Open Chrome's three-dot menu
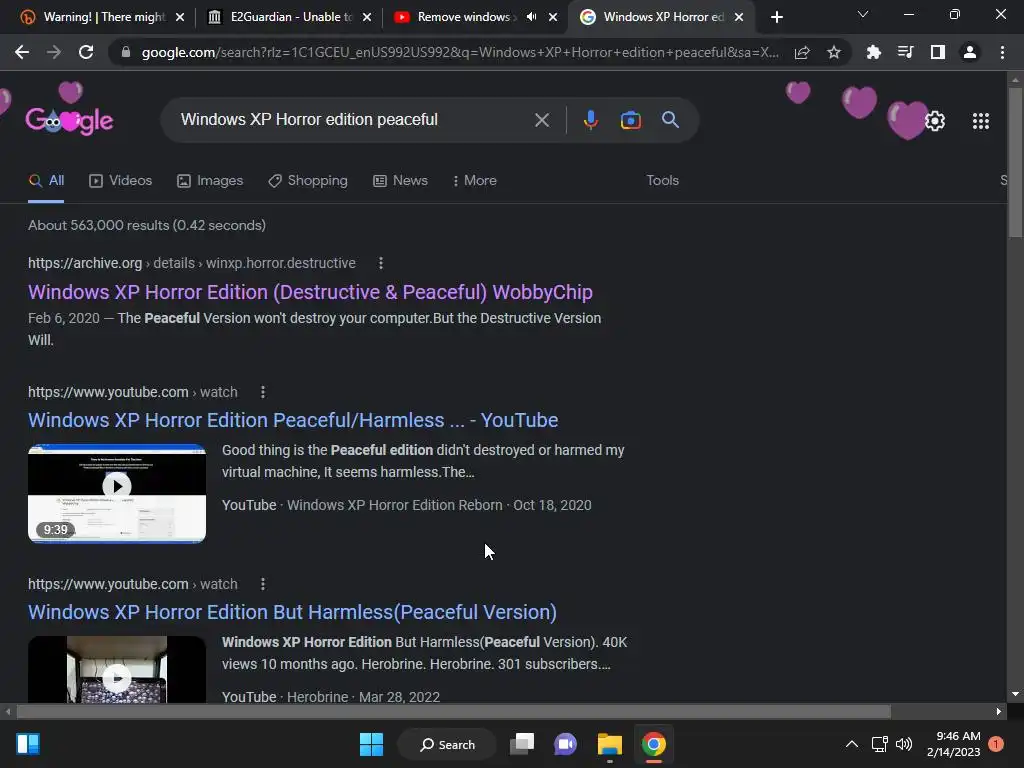1024x768 pixels. tap(1002, 52)
